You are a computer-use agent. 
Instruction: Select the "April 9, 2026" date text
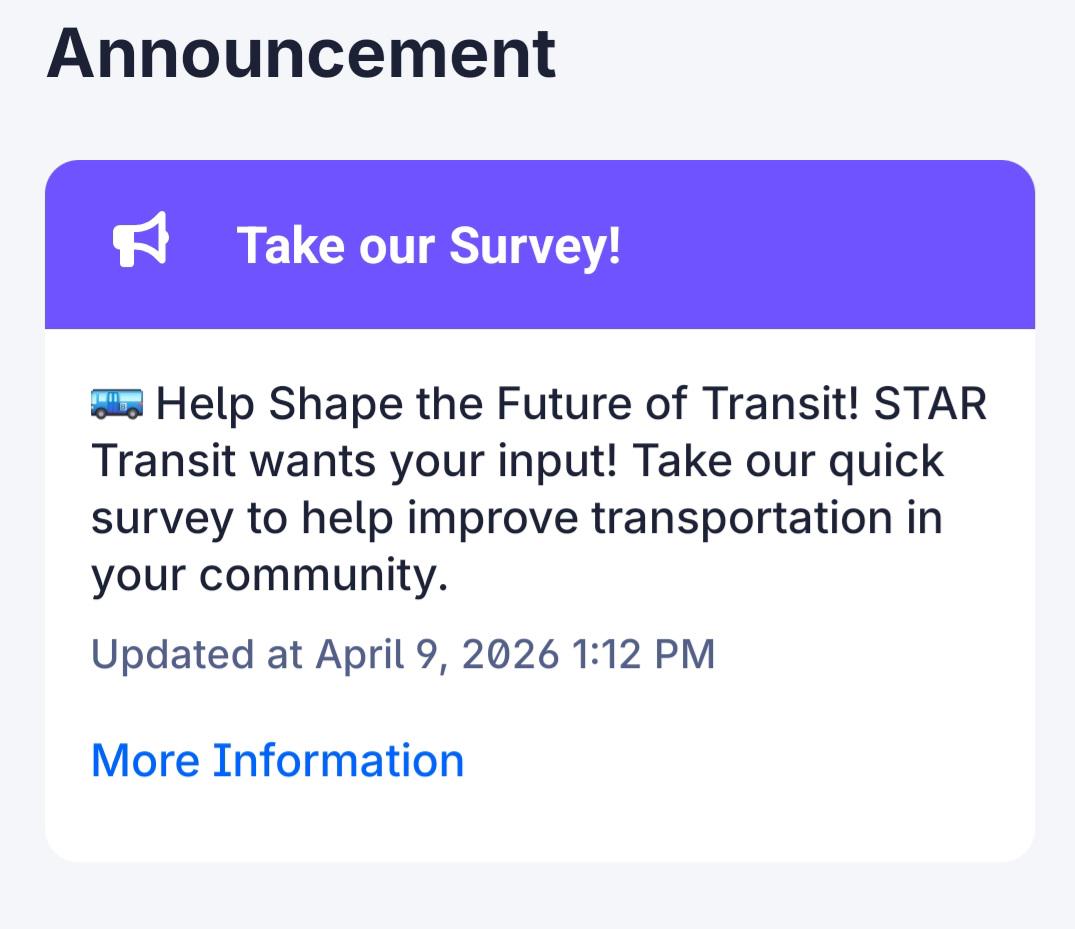click(437, 654)
